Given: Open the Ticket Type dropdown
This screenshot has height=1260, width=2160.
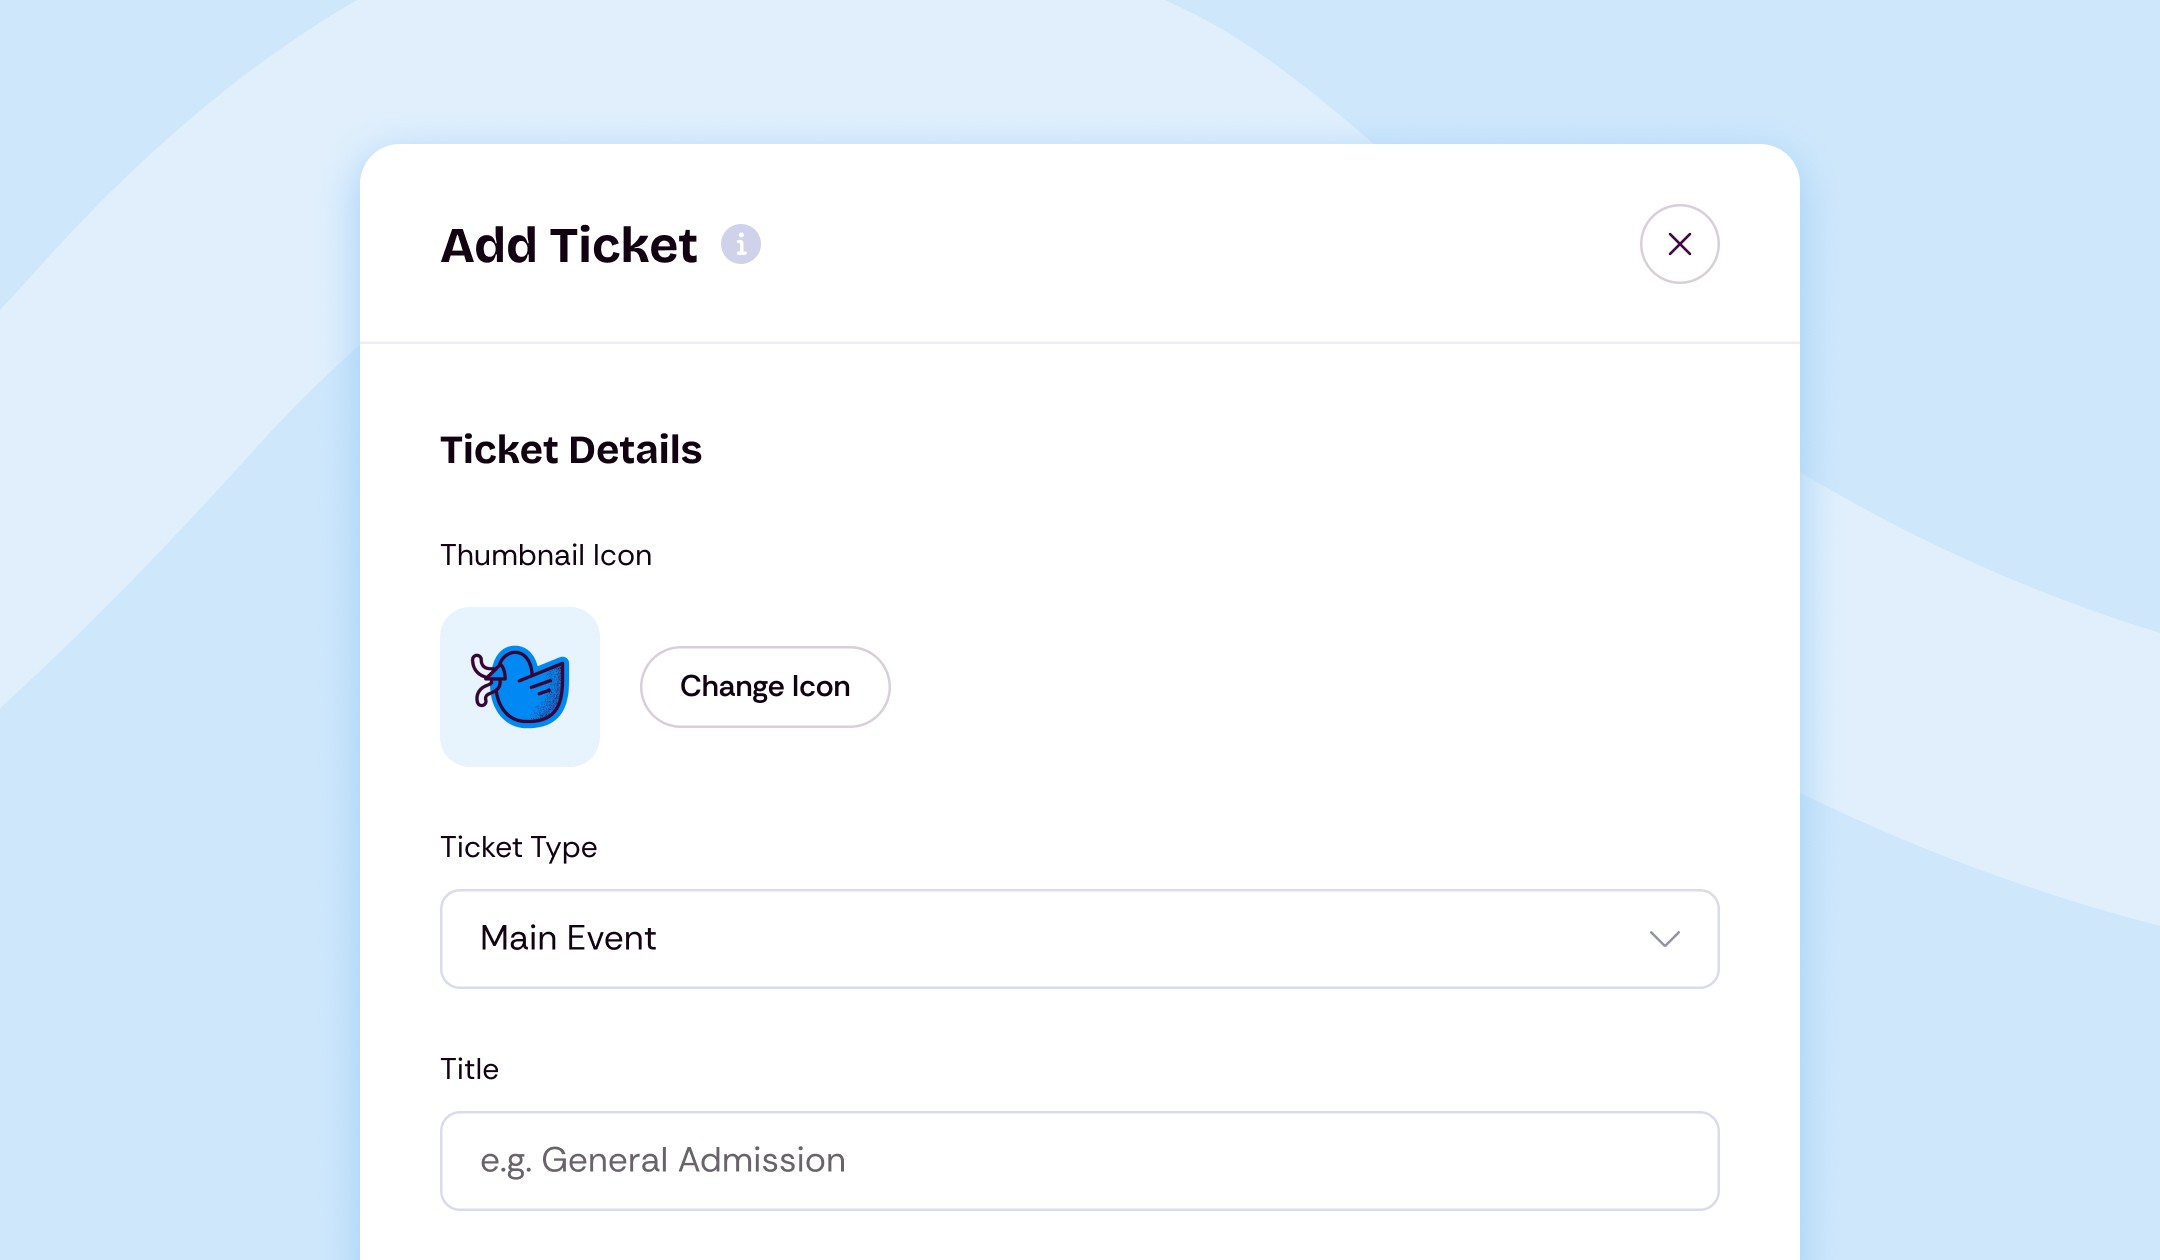Looking at the screenshot, I should coord(1078,939).
